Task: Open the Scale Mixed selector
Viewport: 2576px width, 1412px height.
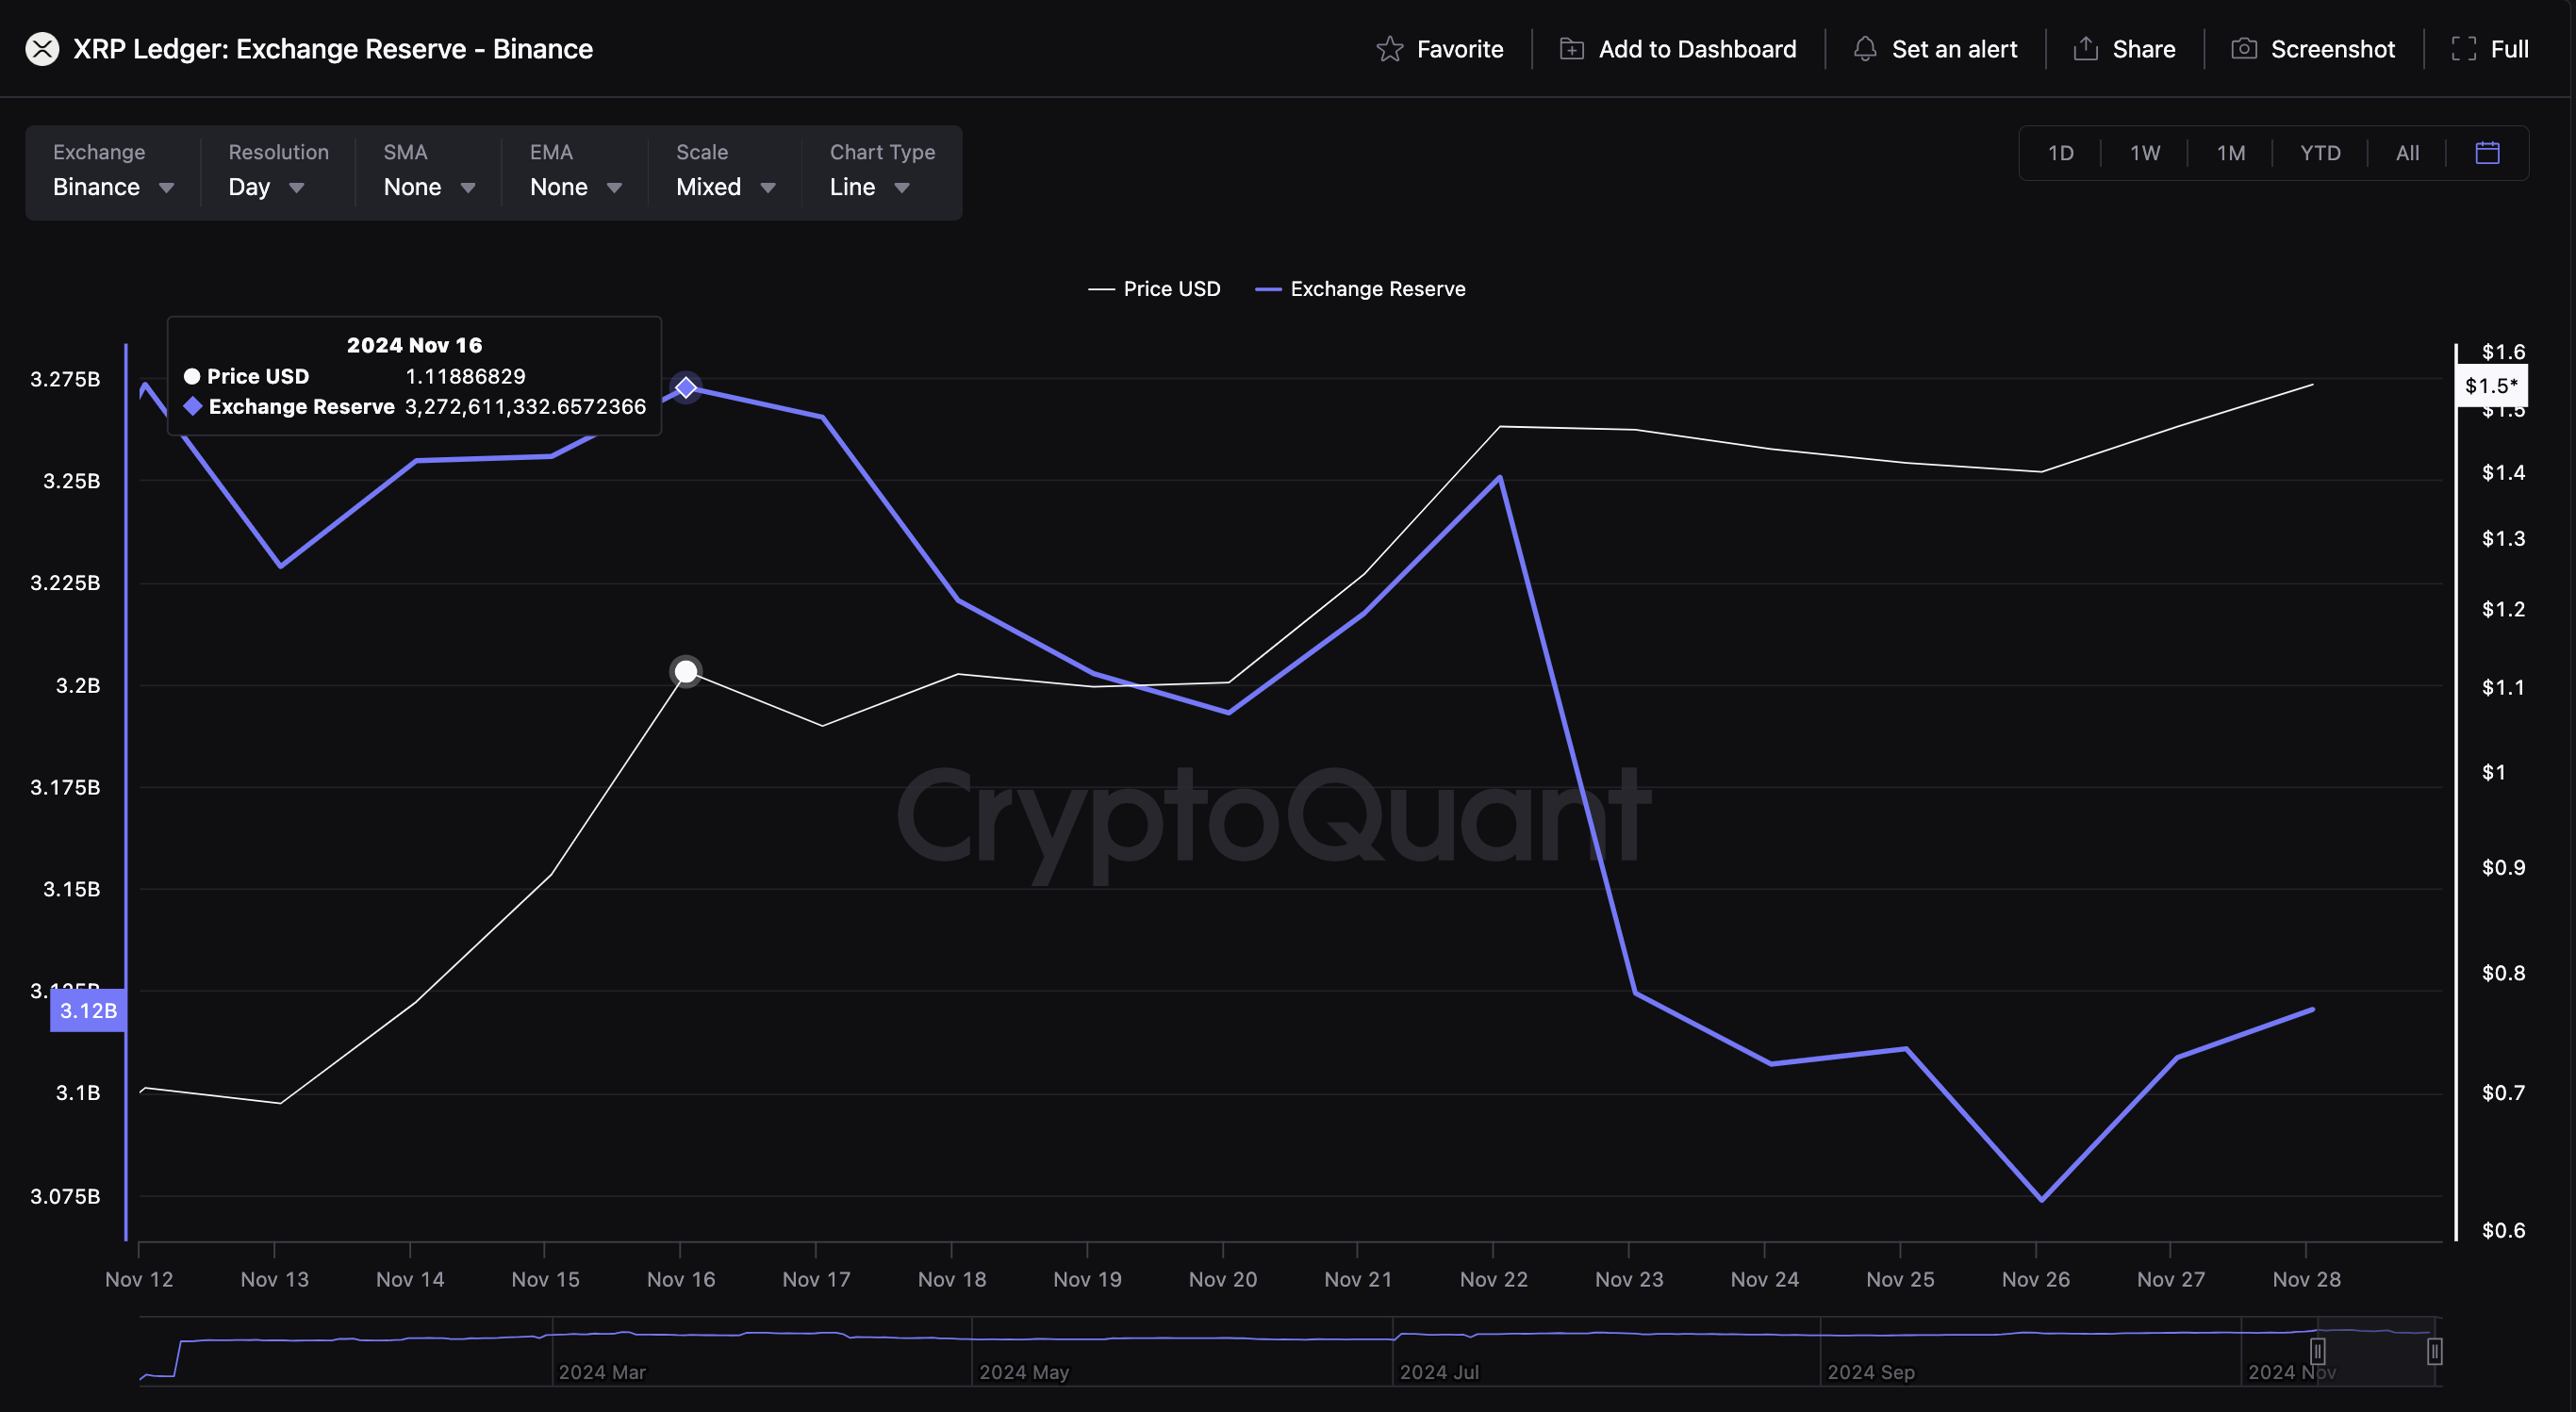Action: pos(723,186)
